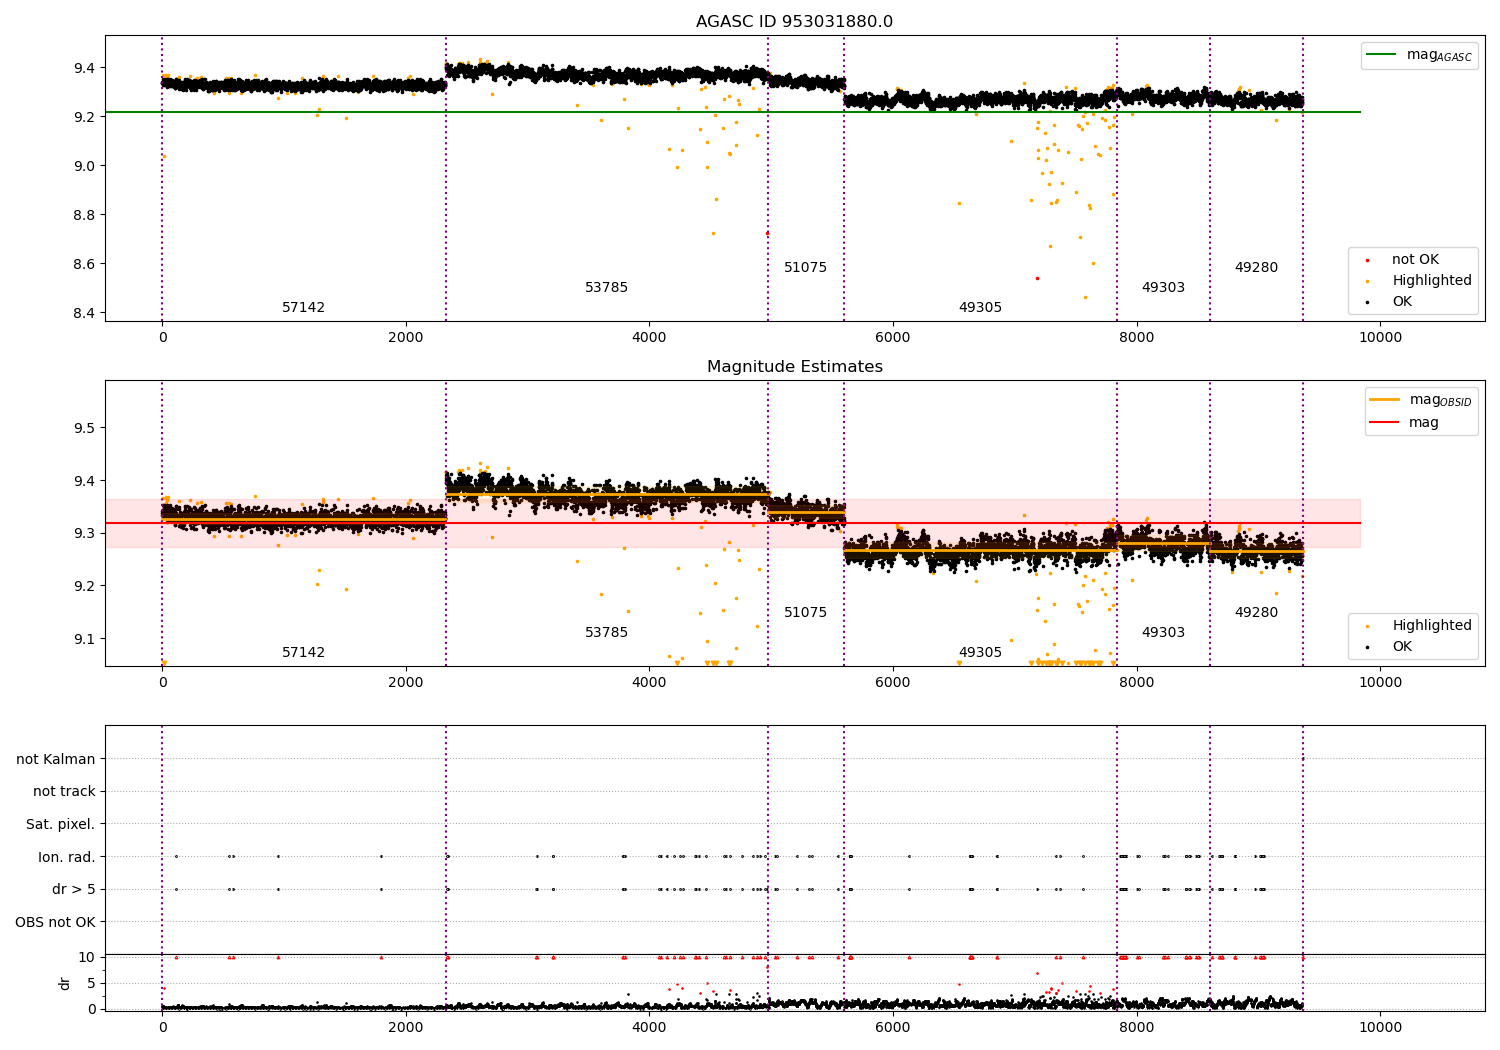Click label '49303' in the top plot
The image size is (1500, 1050).
pos(1163,288)
